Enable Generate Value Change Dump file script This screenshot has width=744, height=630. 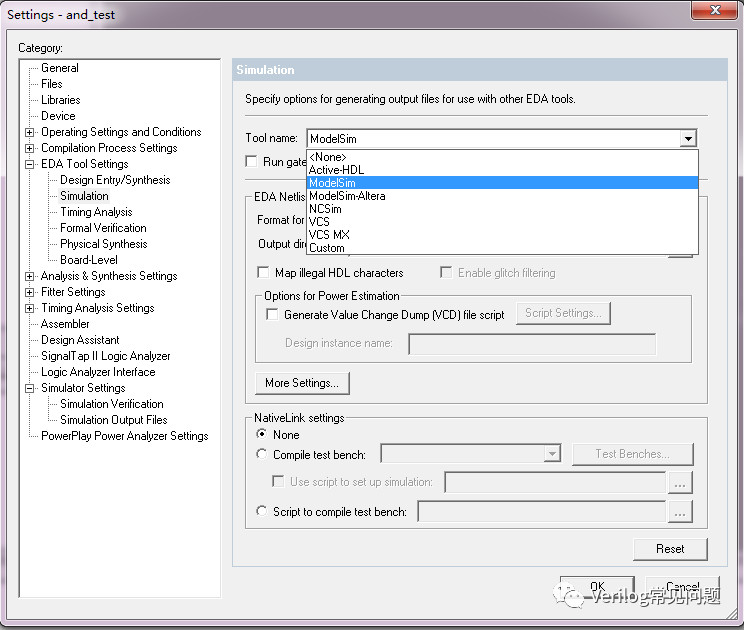[x=272, y=314]
